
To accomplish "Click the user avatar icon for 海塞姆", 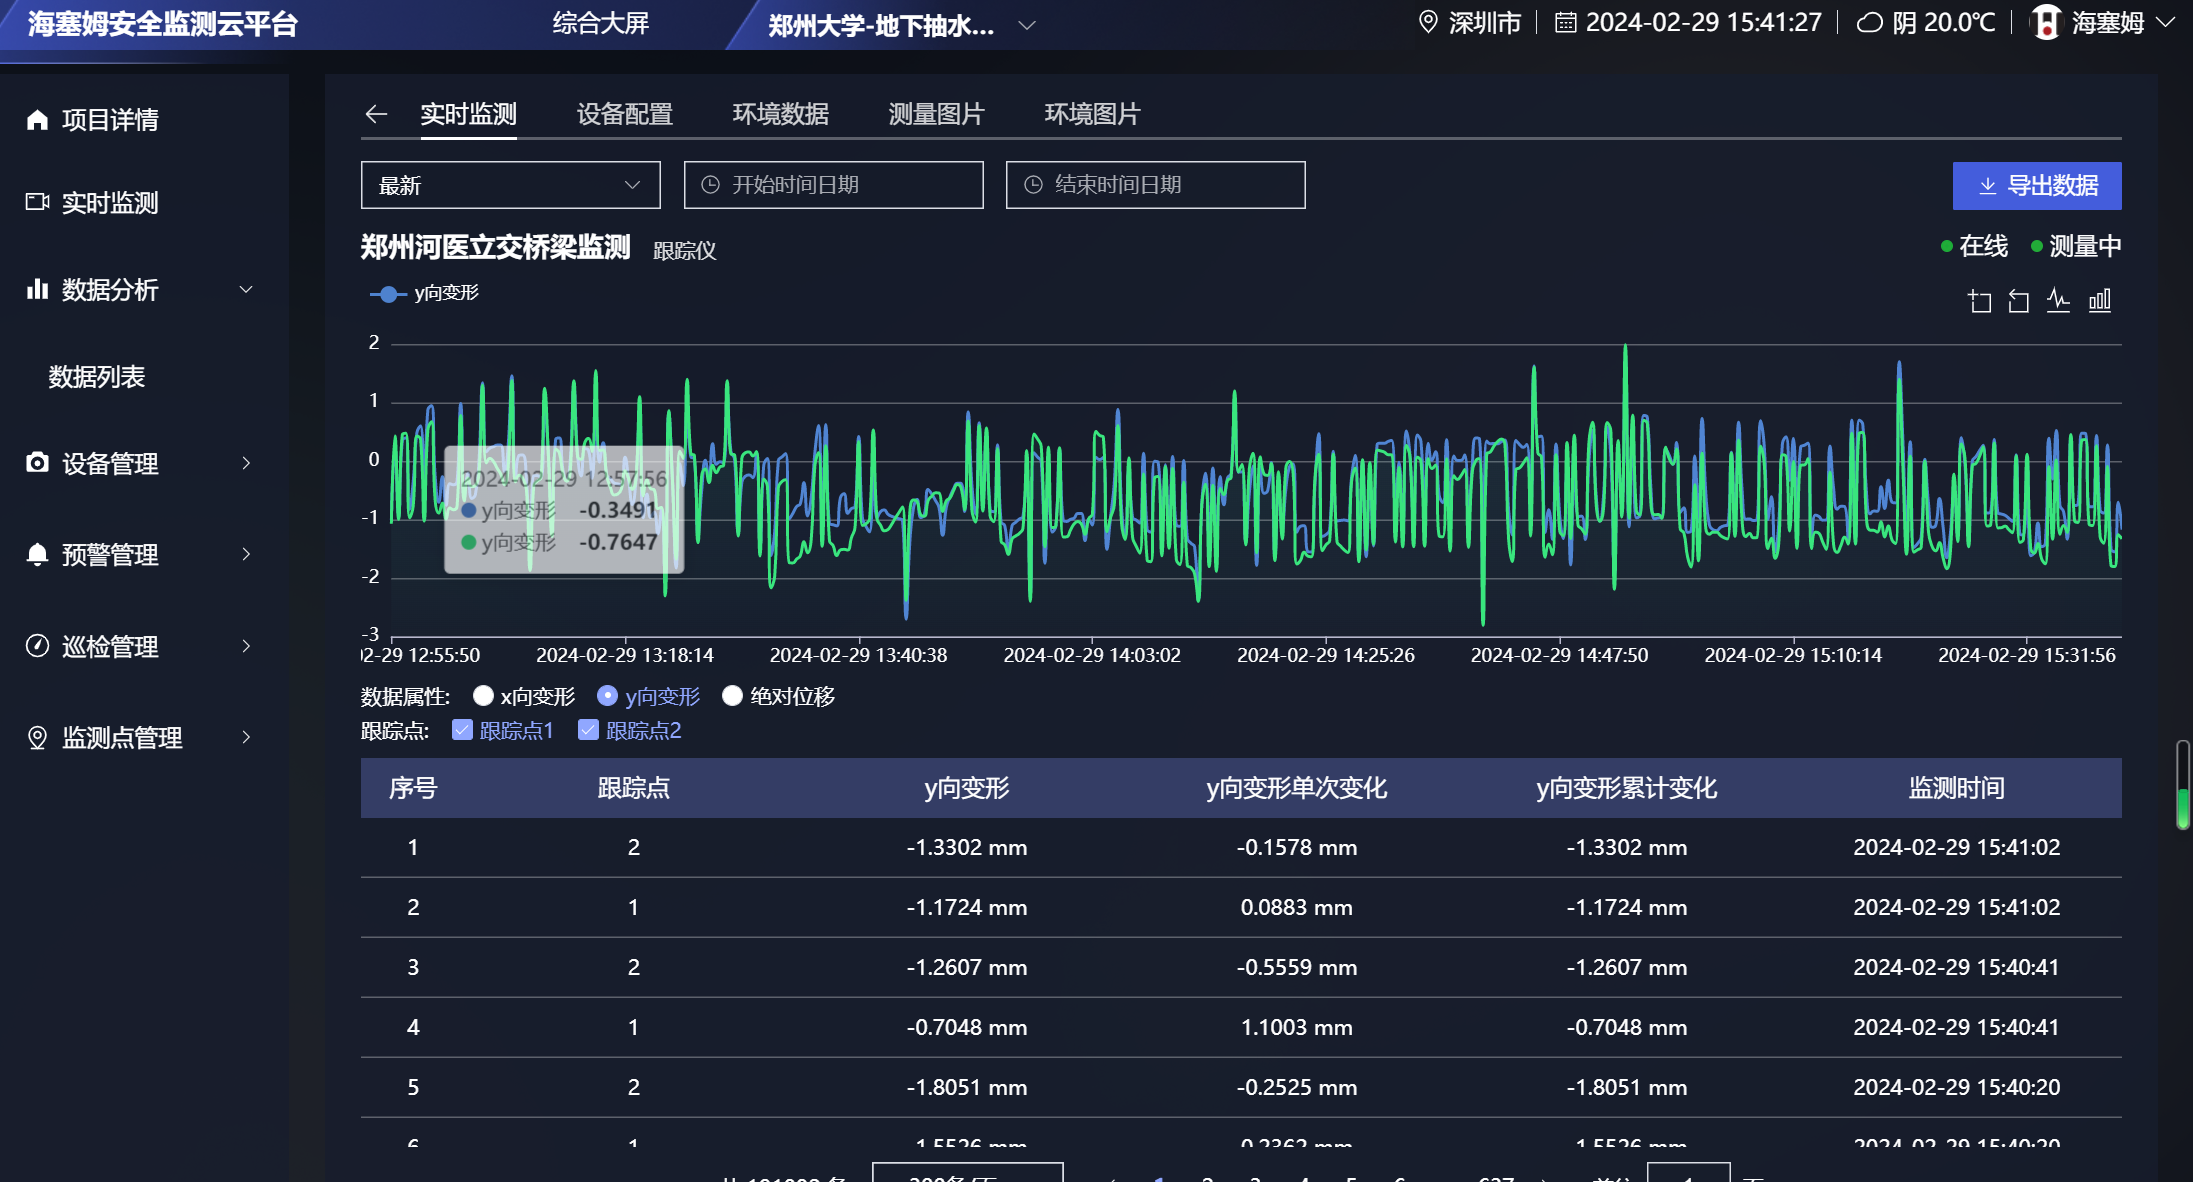I will pos(2046,22).
